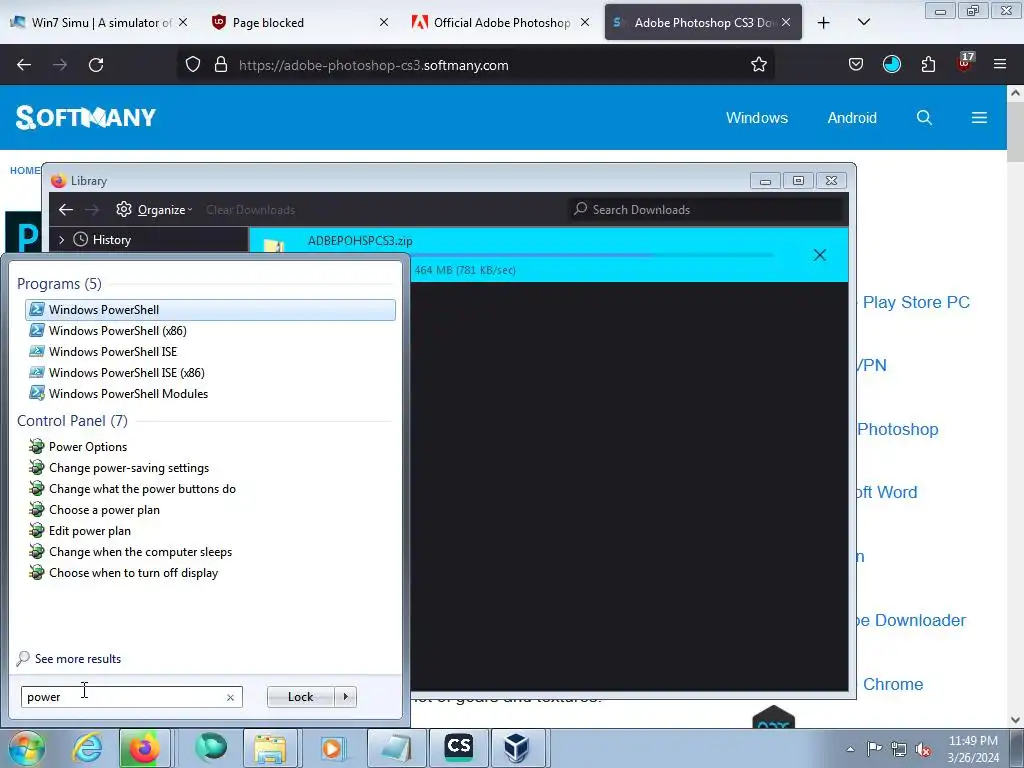
Task: Select Windows PowerShell ISE (x86)
Action: click(210, 372)
